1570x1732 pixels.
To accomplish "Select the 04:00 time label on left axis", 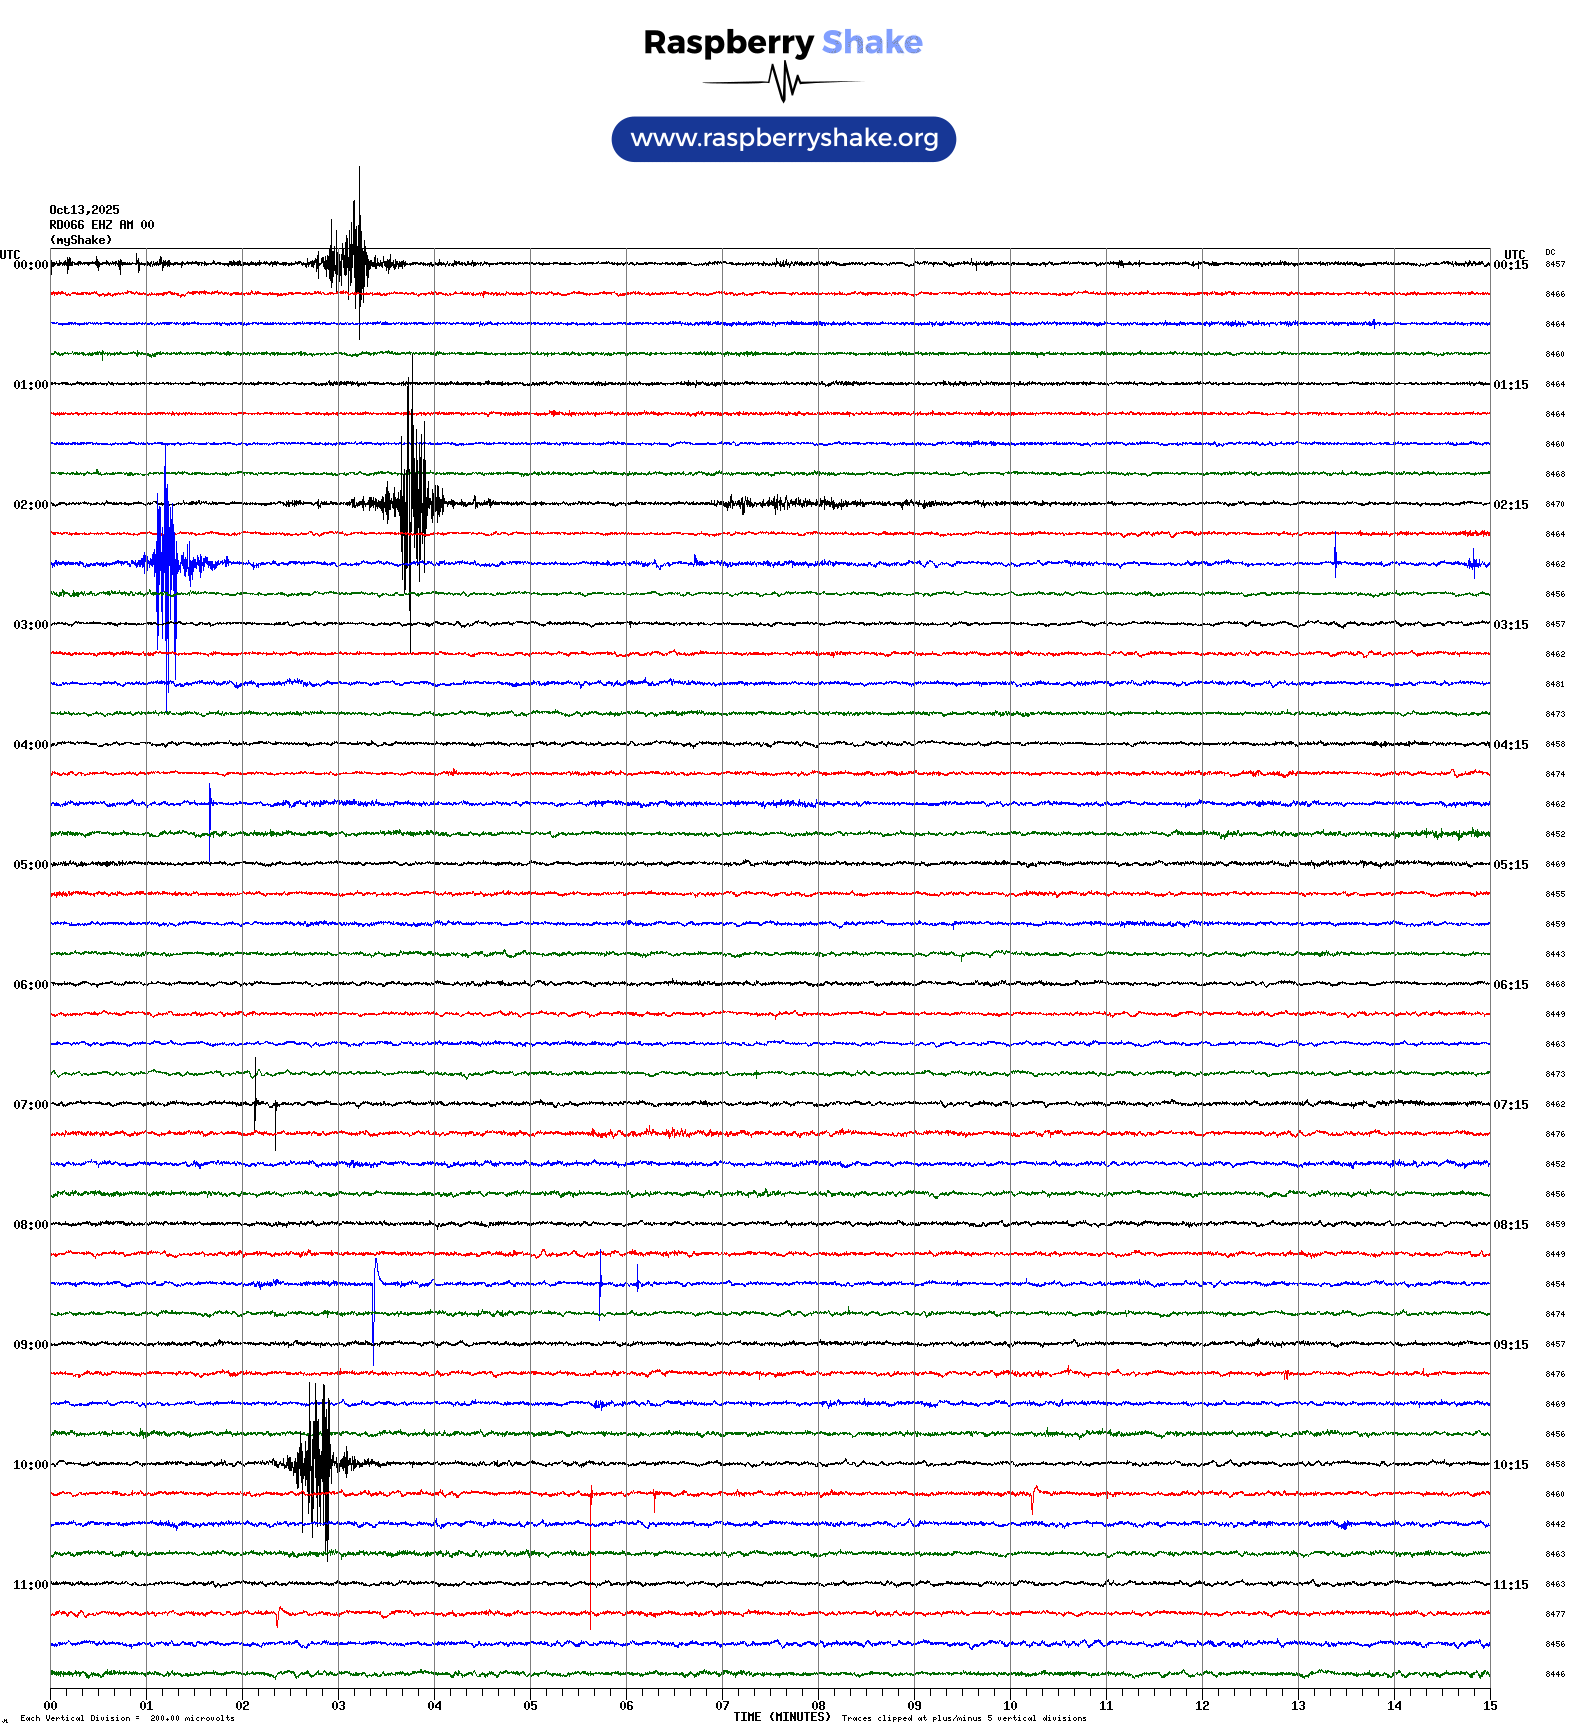I will tap(30, 745).
